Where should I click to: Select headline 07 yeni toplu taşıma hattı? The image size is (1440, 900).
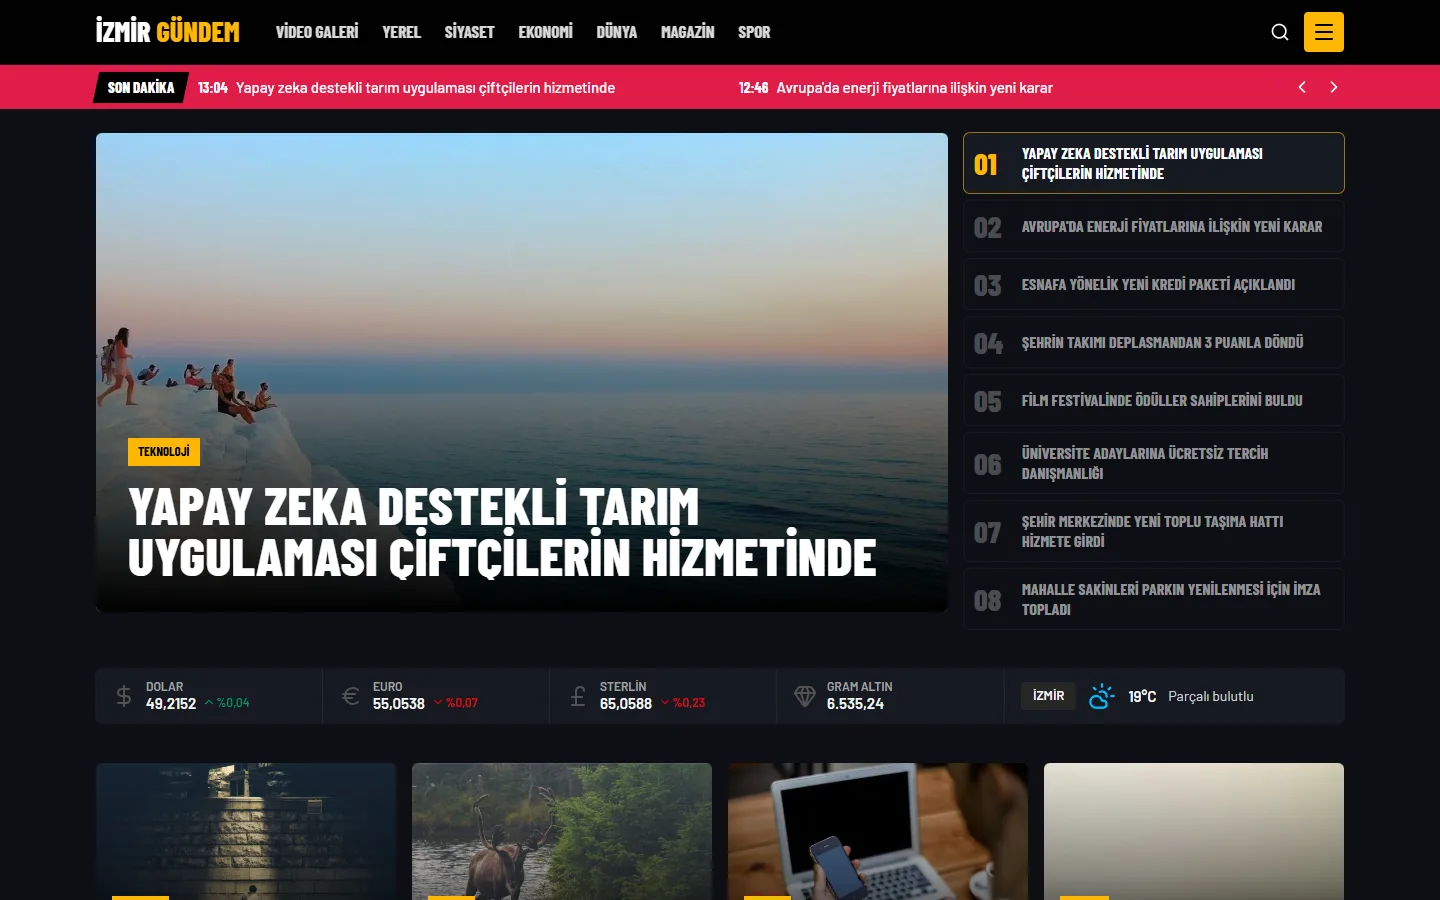[1154, 531]
